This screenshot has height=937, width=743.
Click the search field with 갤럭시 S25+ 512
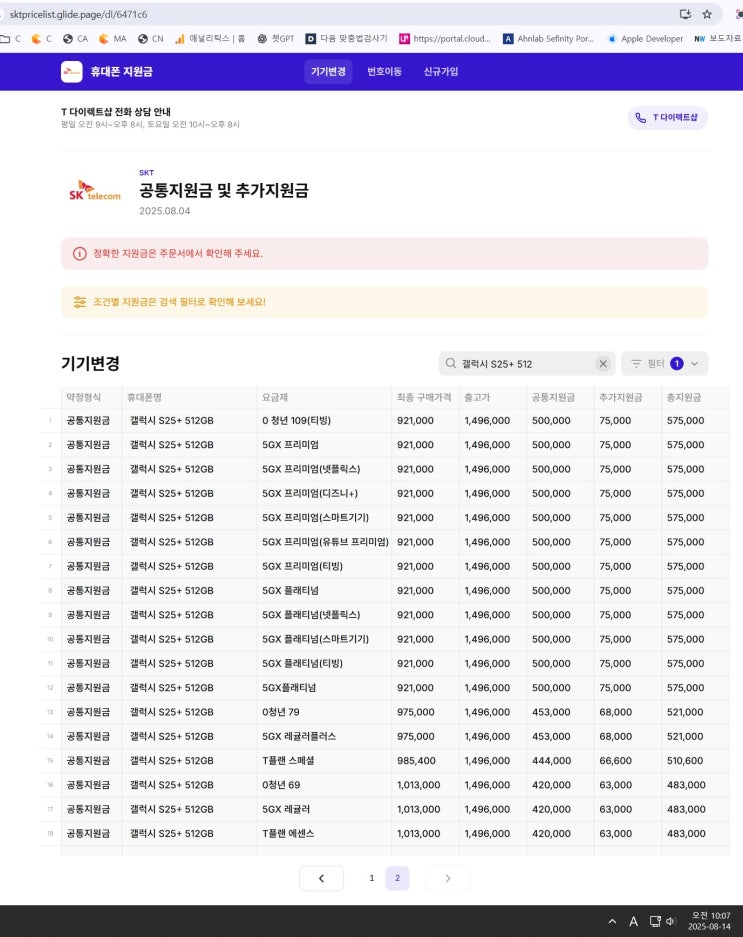point(527,364)
